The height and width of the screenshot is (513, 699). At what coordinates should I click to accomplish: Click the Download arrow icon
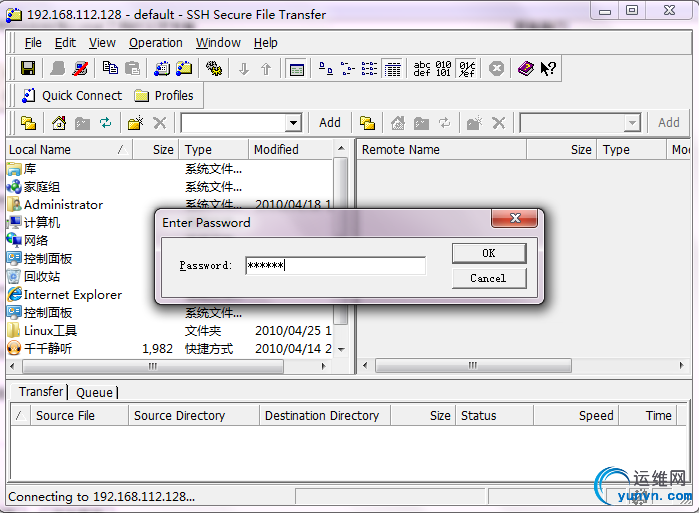[x=243, y=69]
